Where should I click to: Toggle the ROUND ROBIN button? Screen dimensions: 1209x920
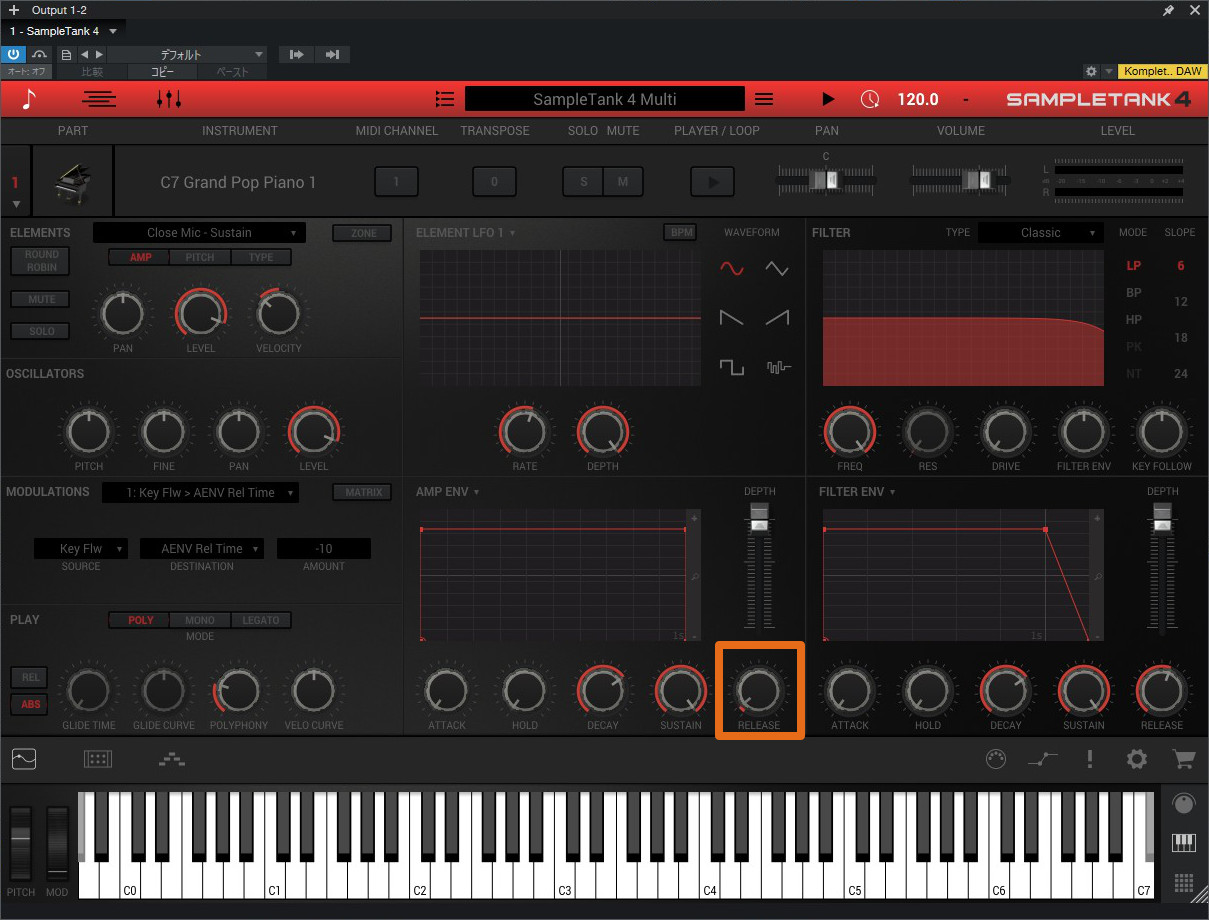42,261
